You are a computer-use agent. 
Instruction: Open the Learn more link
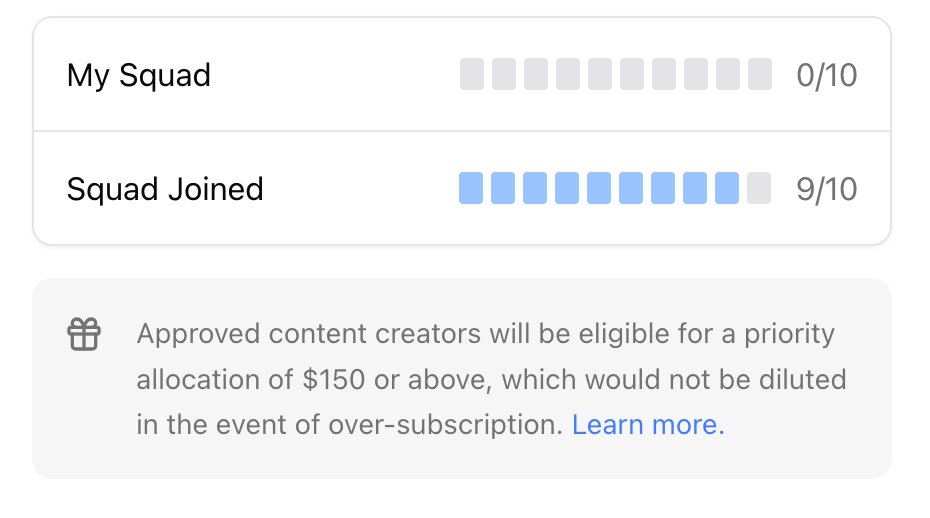tap(648, 425)
